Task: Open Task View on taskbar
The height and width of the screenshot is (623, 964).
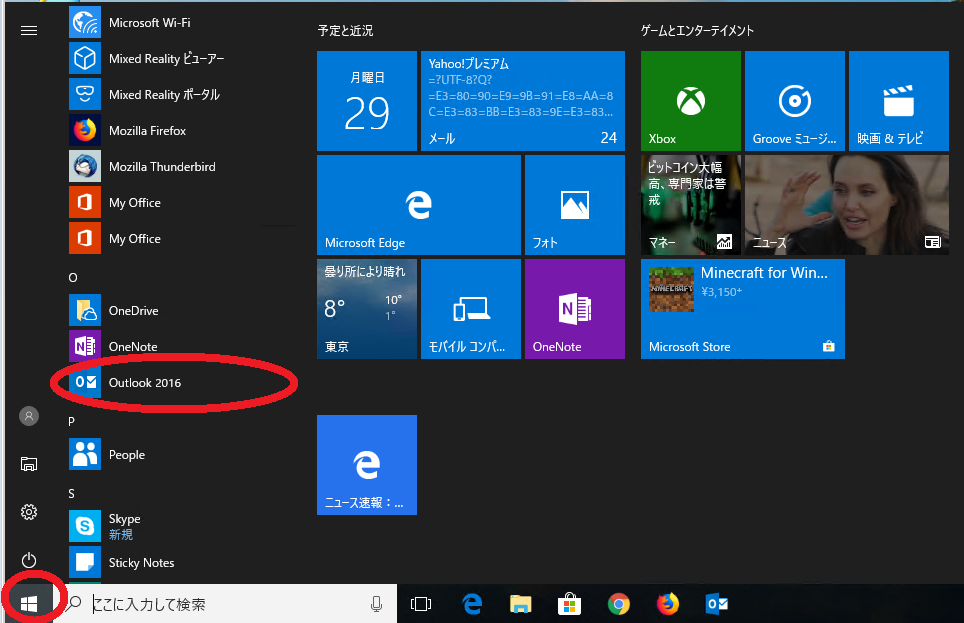Action: (x=421, y=604)
